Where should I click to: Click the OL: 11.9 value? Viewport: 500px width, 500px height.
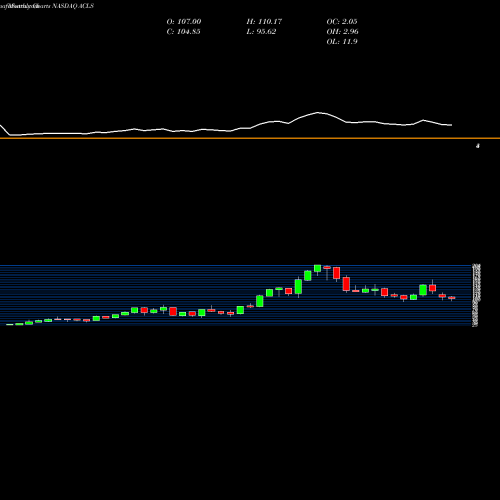pyautogui.click(x=342, y=42)
